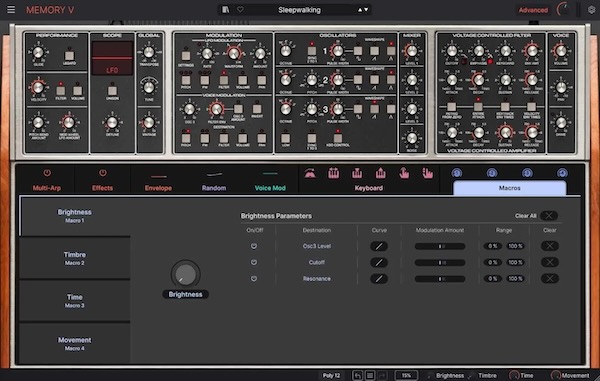Toggle the velocity Volume switch in Performance
This screenshot has width=600, height=381.
click(78, 90)
